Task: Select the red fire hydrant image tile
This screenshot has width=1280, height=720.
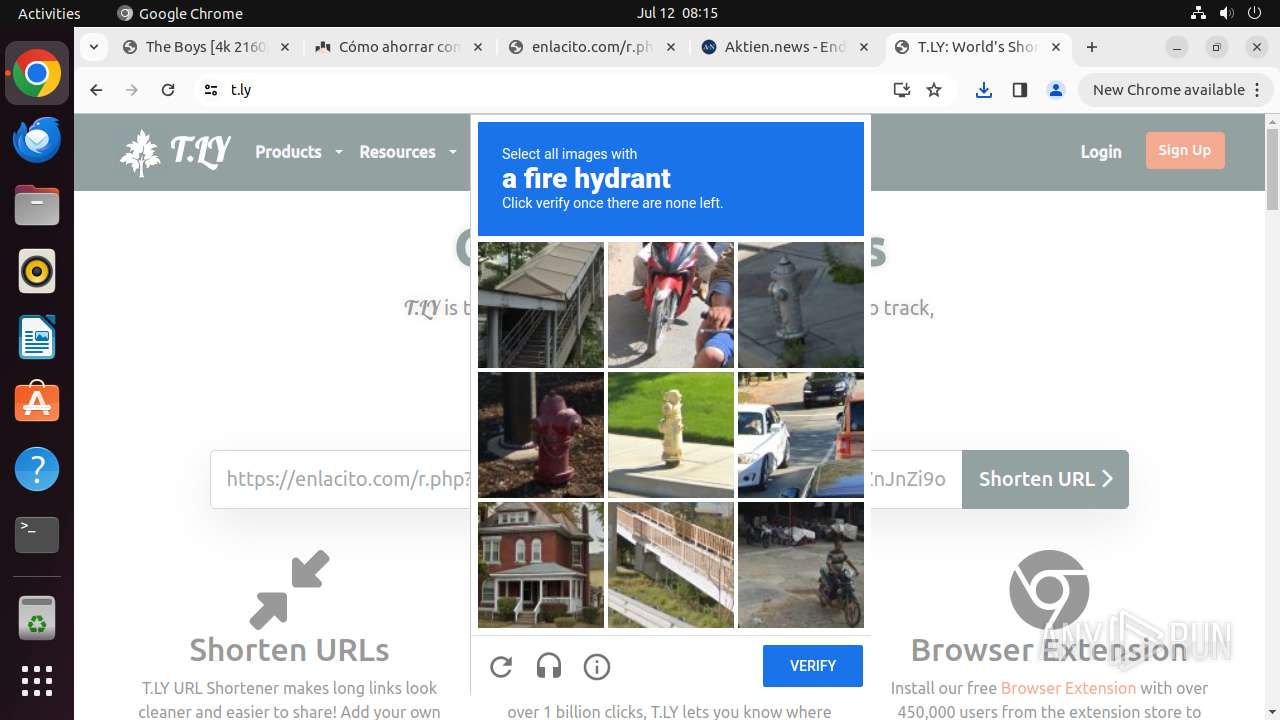Action: click(x=541, y=435)
